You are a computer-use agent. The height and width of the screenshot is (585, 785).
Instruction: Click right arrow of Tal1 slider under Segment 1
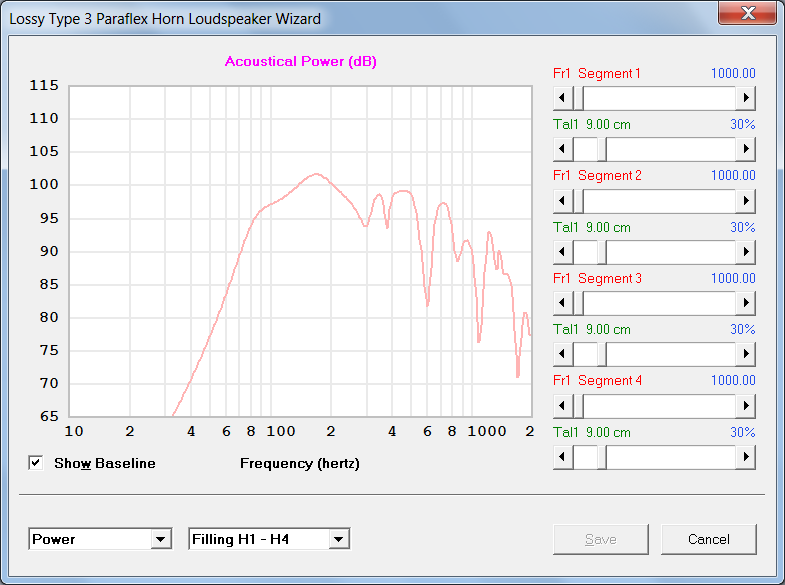pos(745,149)
